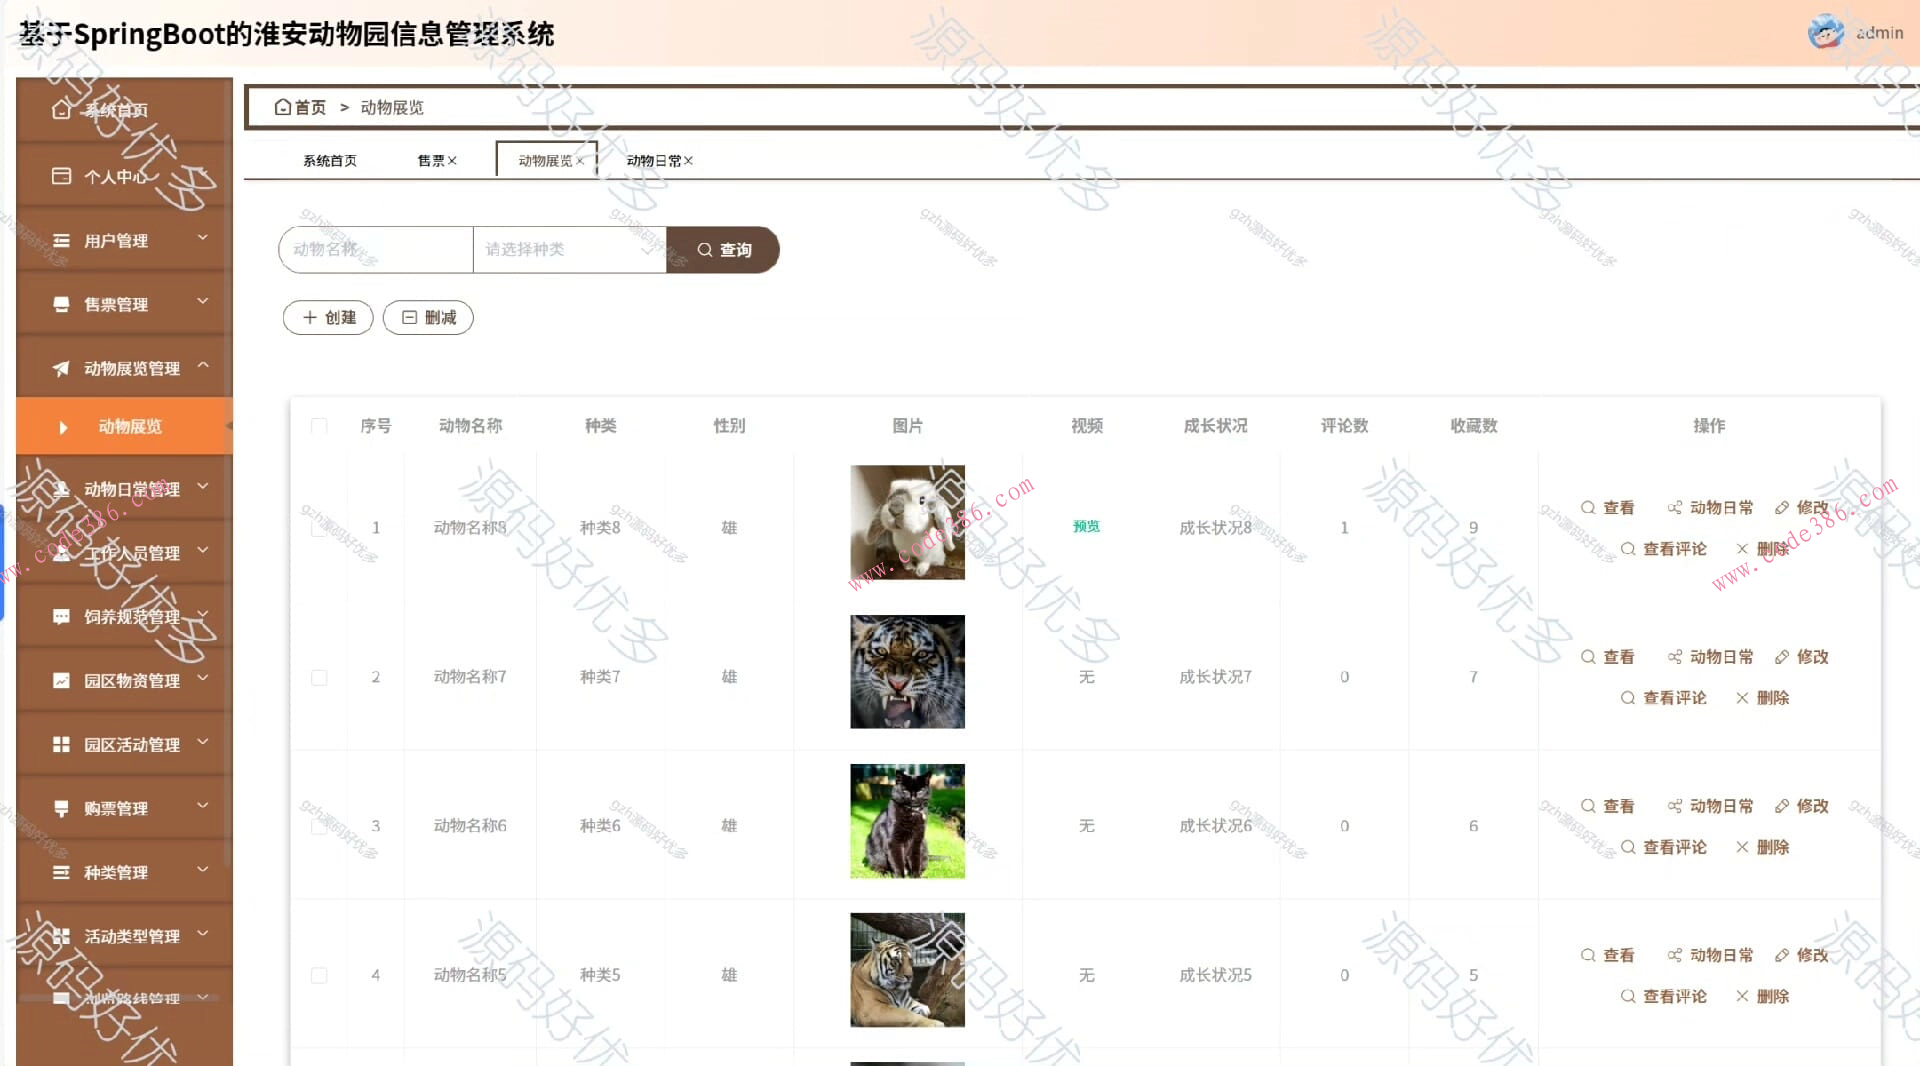
Task: Click inside the 动物名称 search input
Action: 375,250
